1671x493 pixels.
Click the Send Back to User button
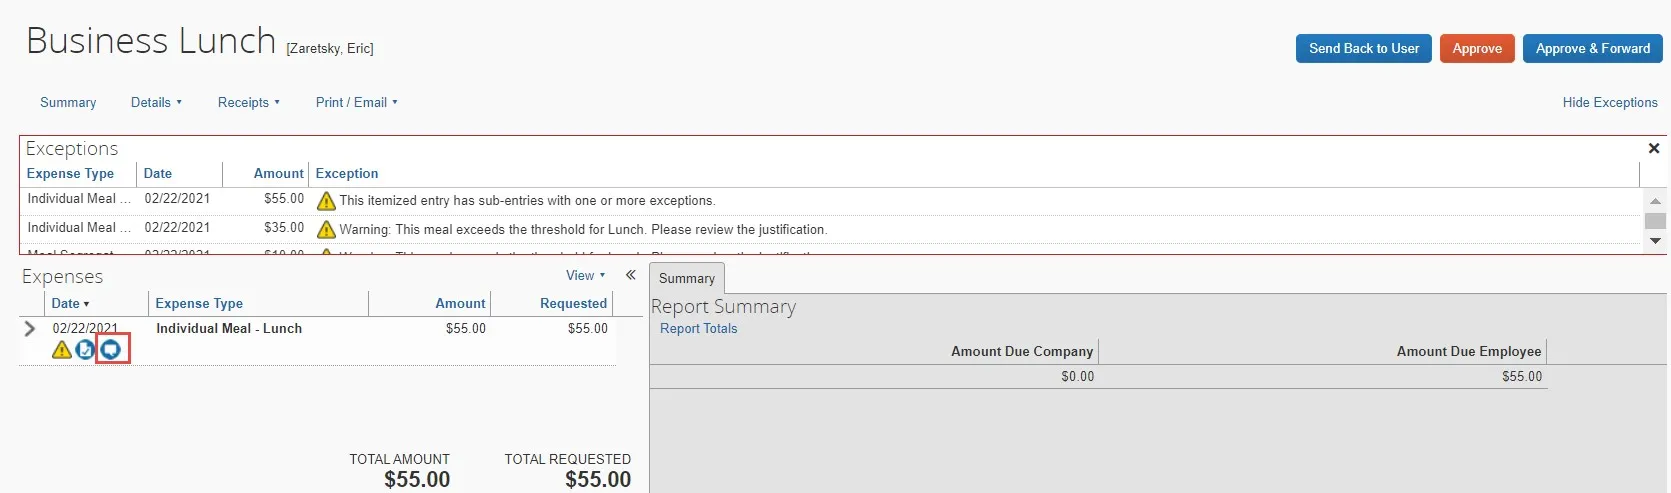[x=1364, y=48]
